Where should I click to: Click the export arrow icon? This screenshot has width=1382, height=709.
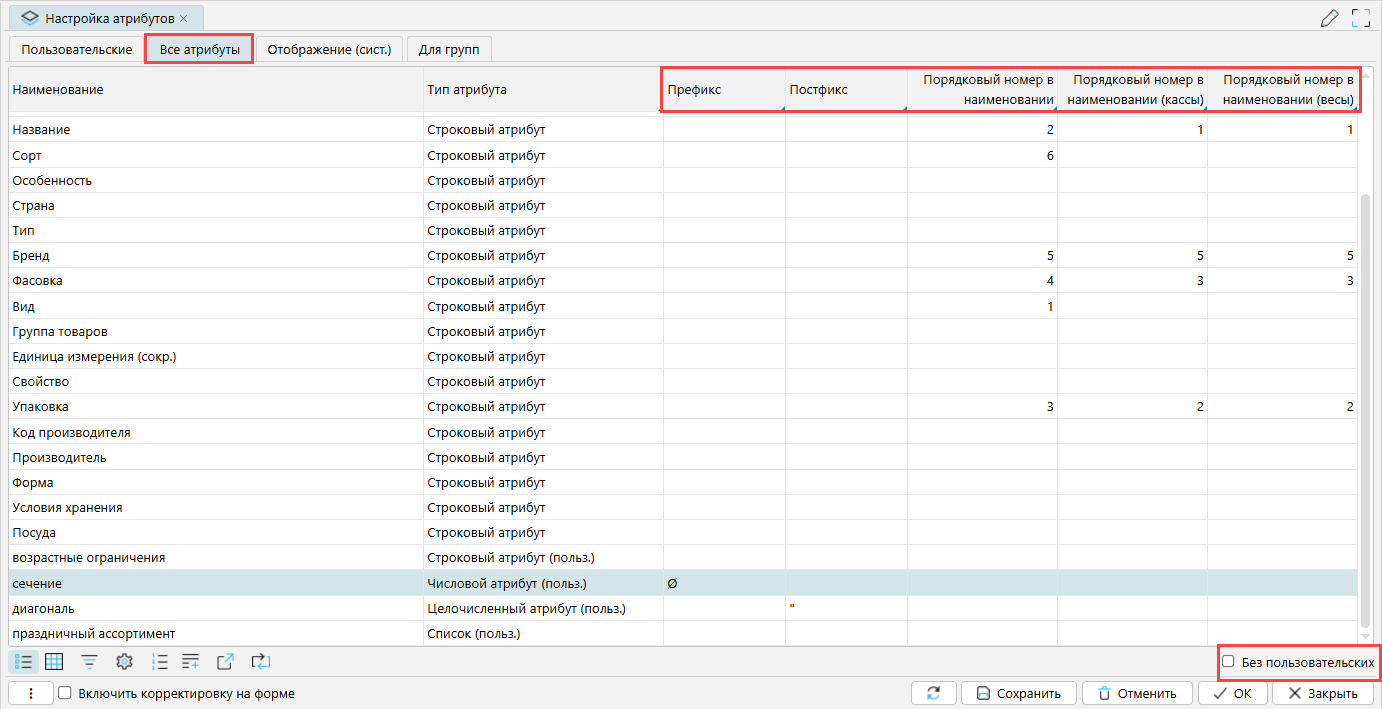coord(225,661)
